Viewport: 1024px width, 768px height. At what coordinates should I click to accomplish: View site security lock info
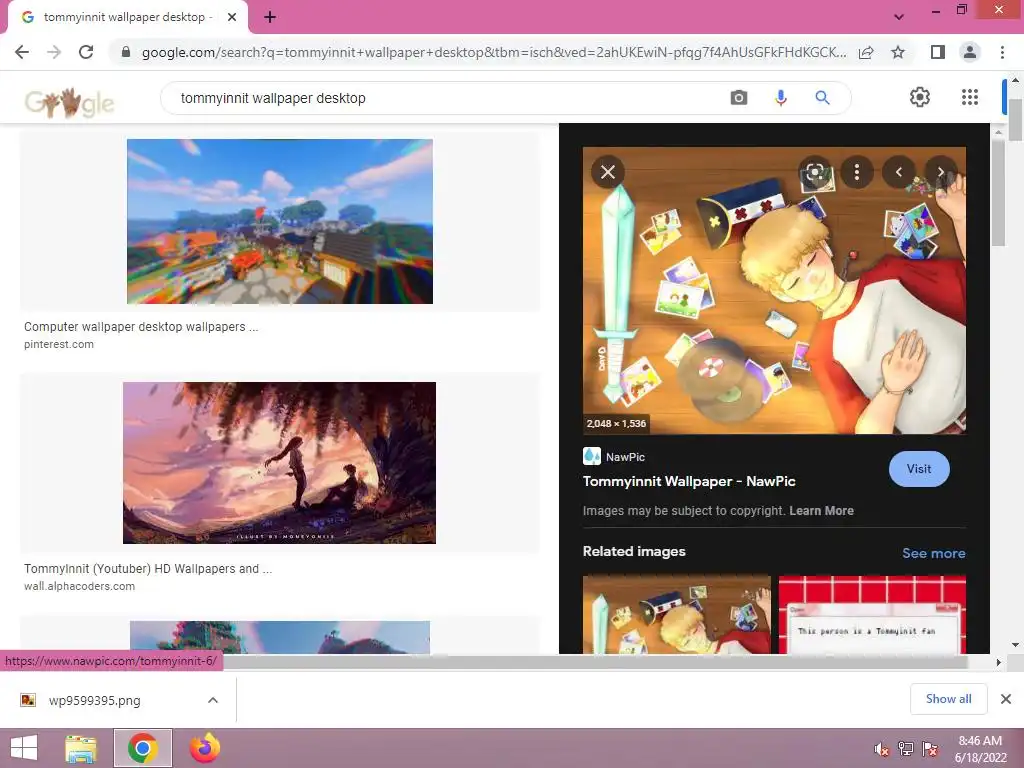pos(126,52)
